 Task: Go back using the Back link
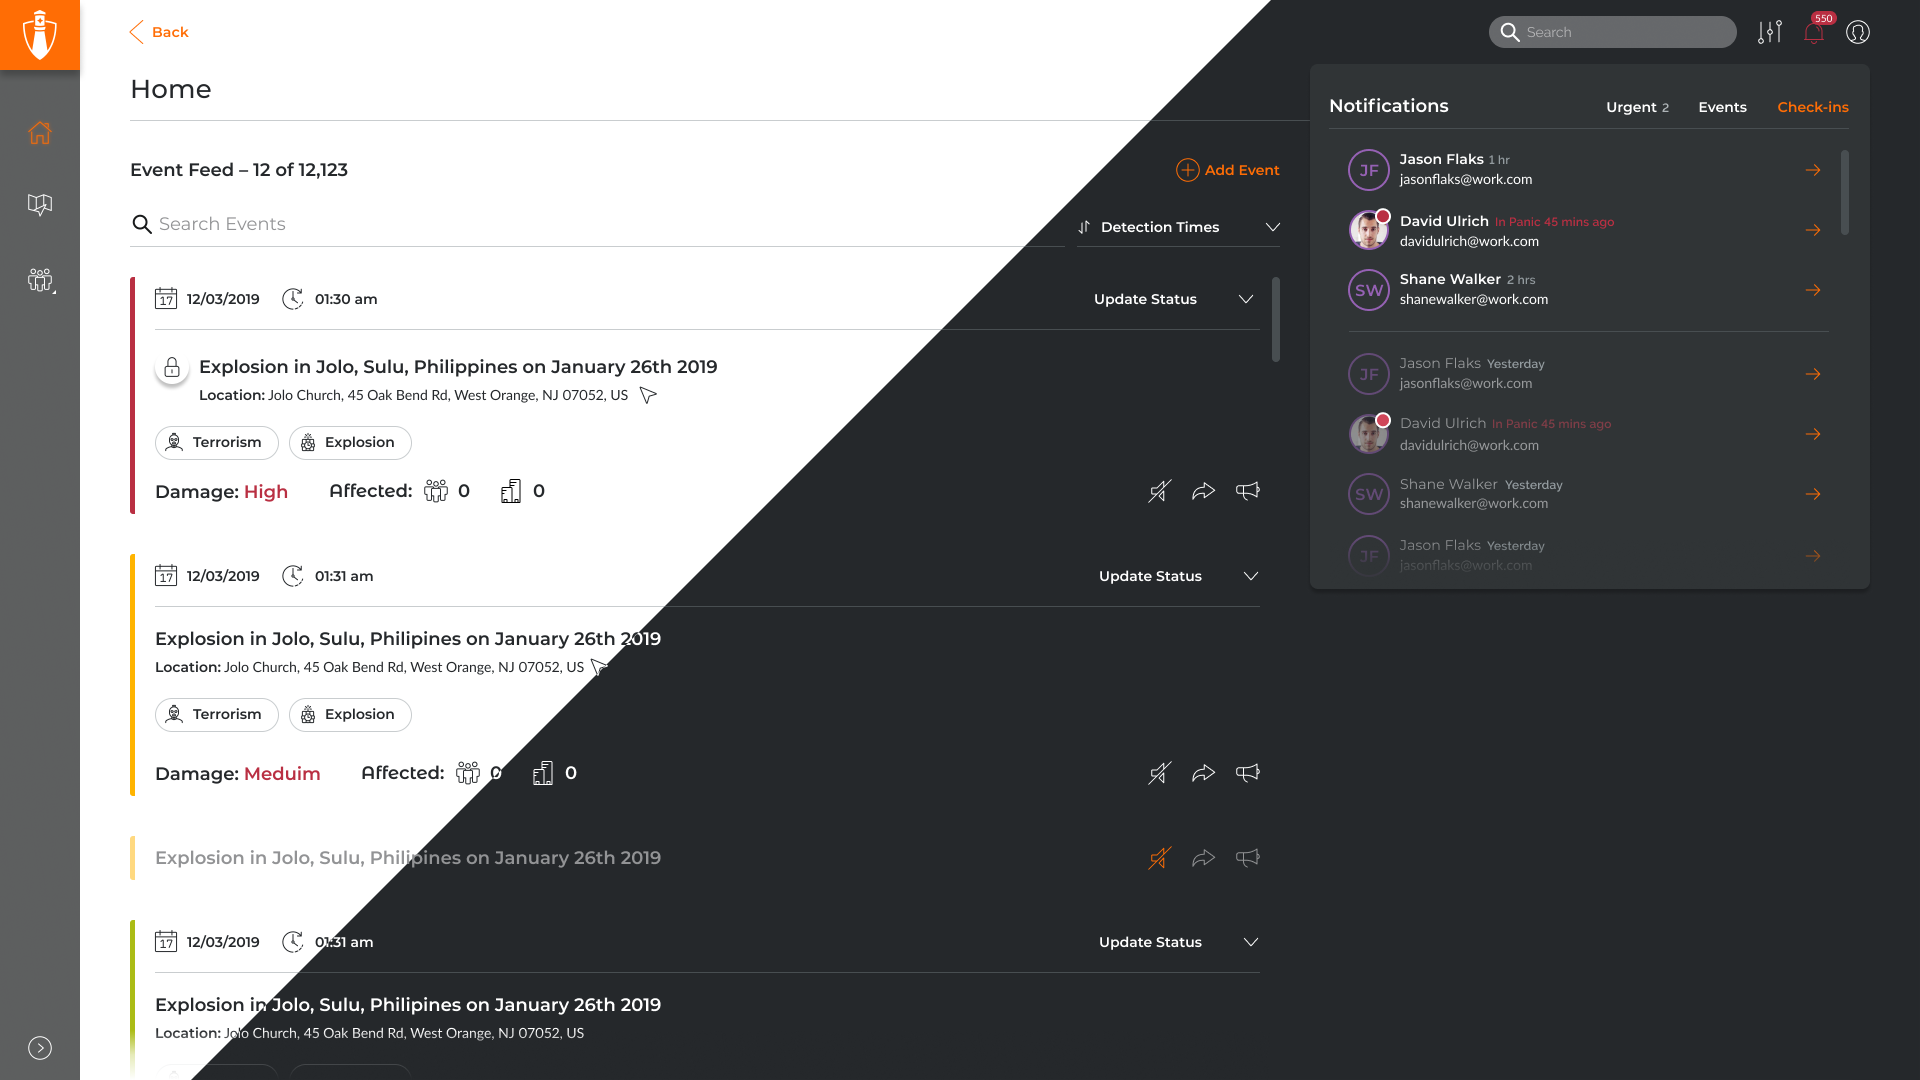(159, 32)
